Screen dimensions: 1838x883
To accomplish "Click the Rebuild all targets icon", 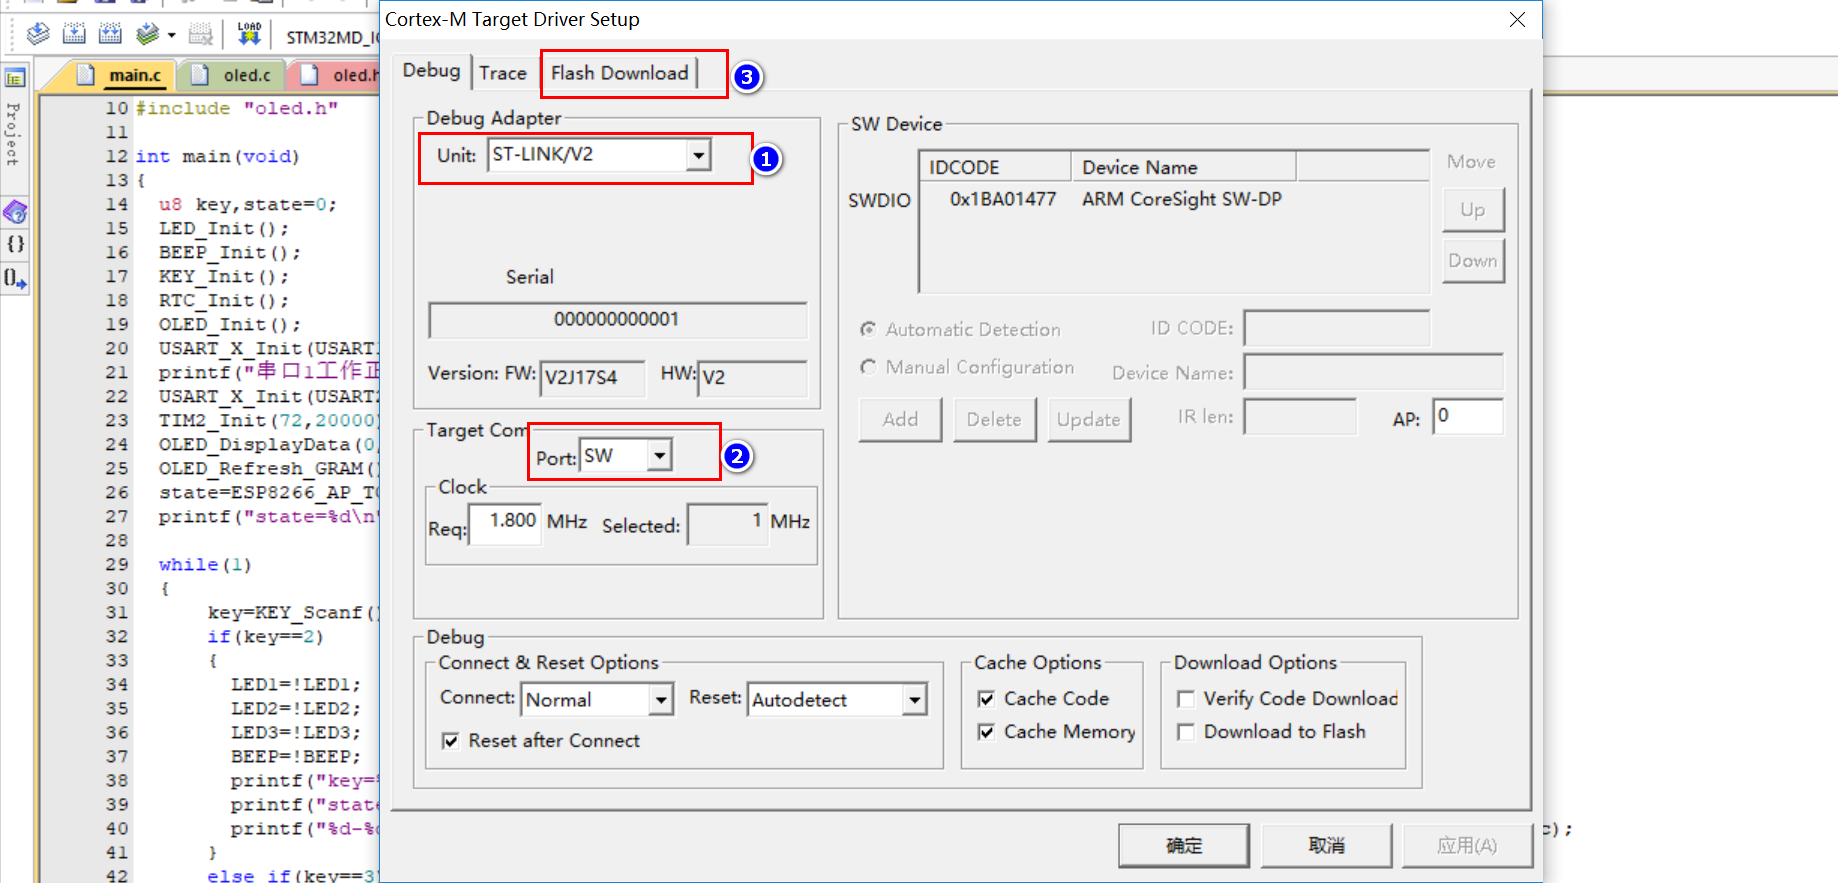I will [110, 35].
